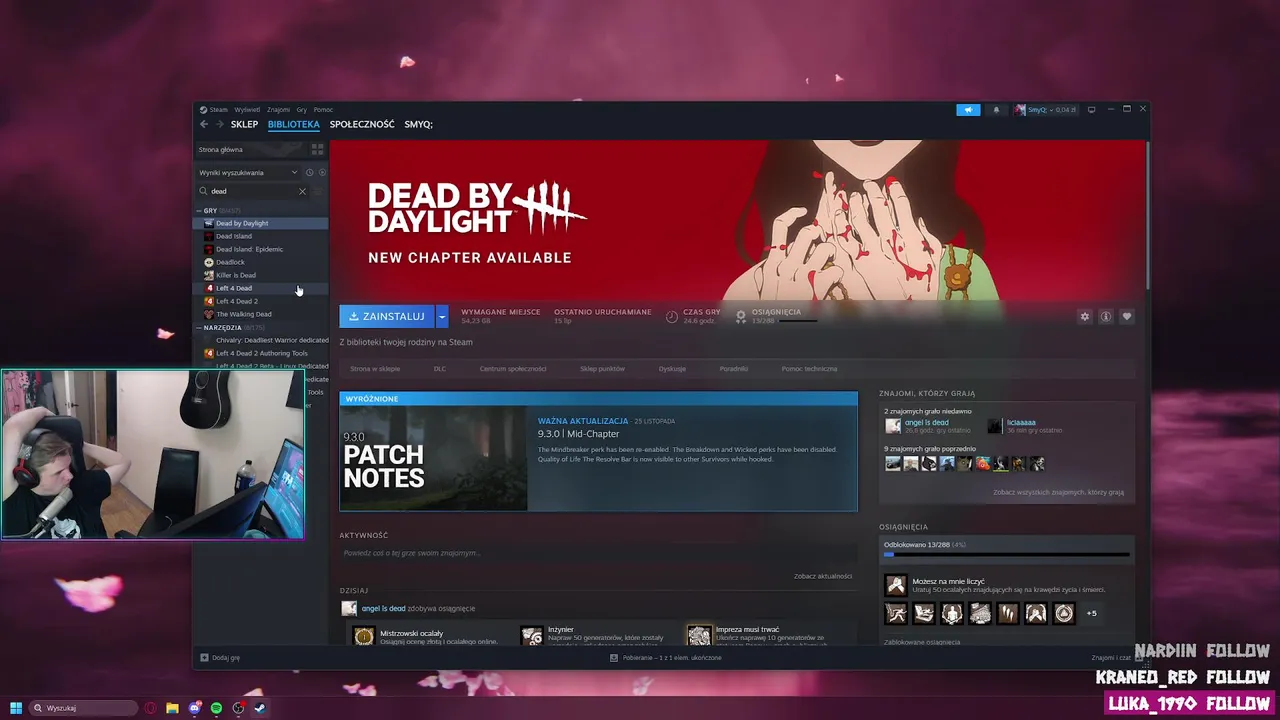Open the 'Mistrzowski ocalały' achievement icon
The height and width of the screenshot is (720, 1280).
pyautogui.click(x=364, y=636)
